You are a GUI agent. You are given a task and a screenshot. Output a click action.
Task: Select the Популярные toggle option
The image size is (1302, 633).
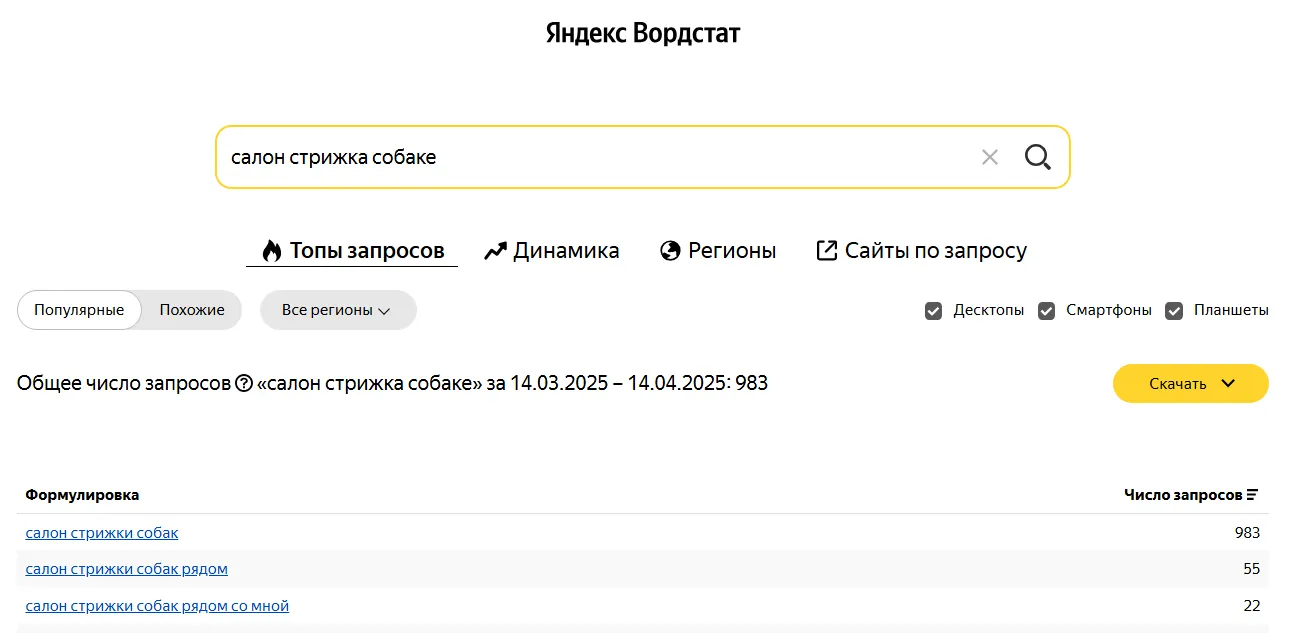point(79,310)
